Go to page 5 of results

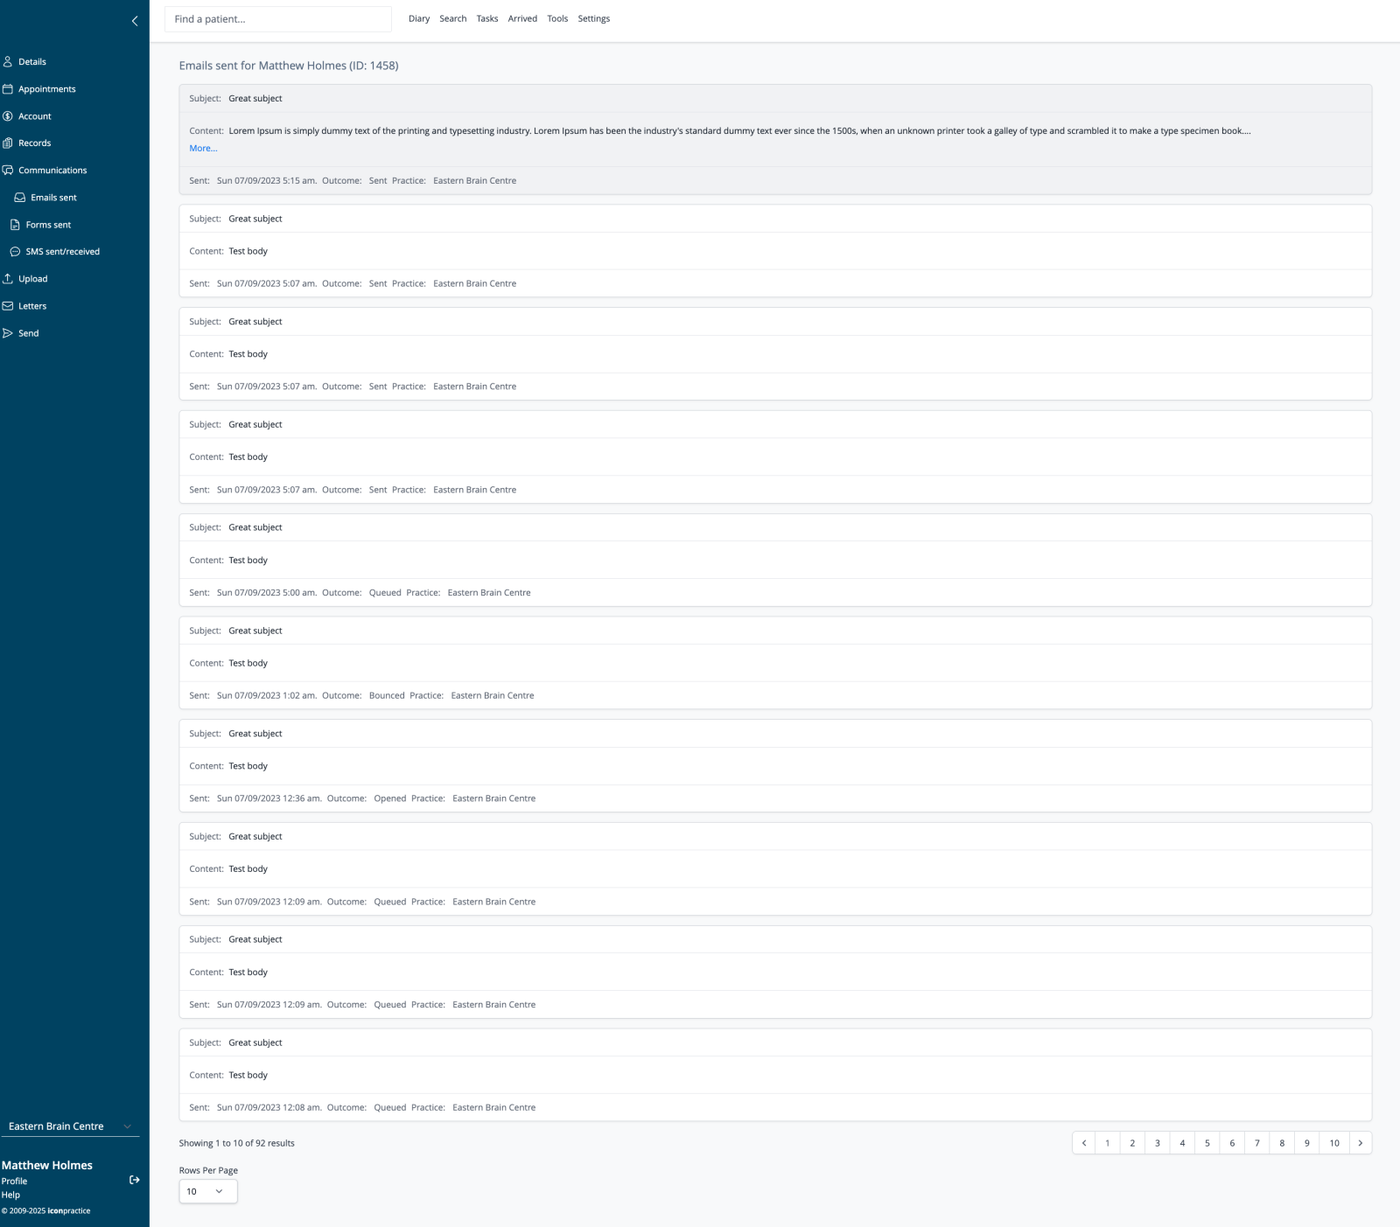point(1207,1143)
